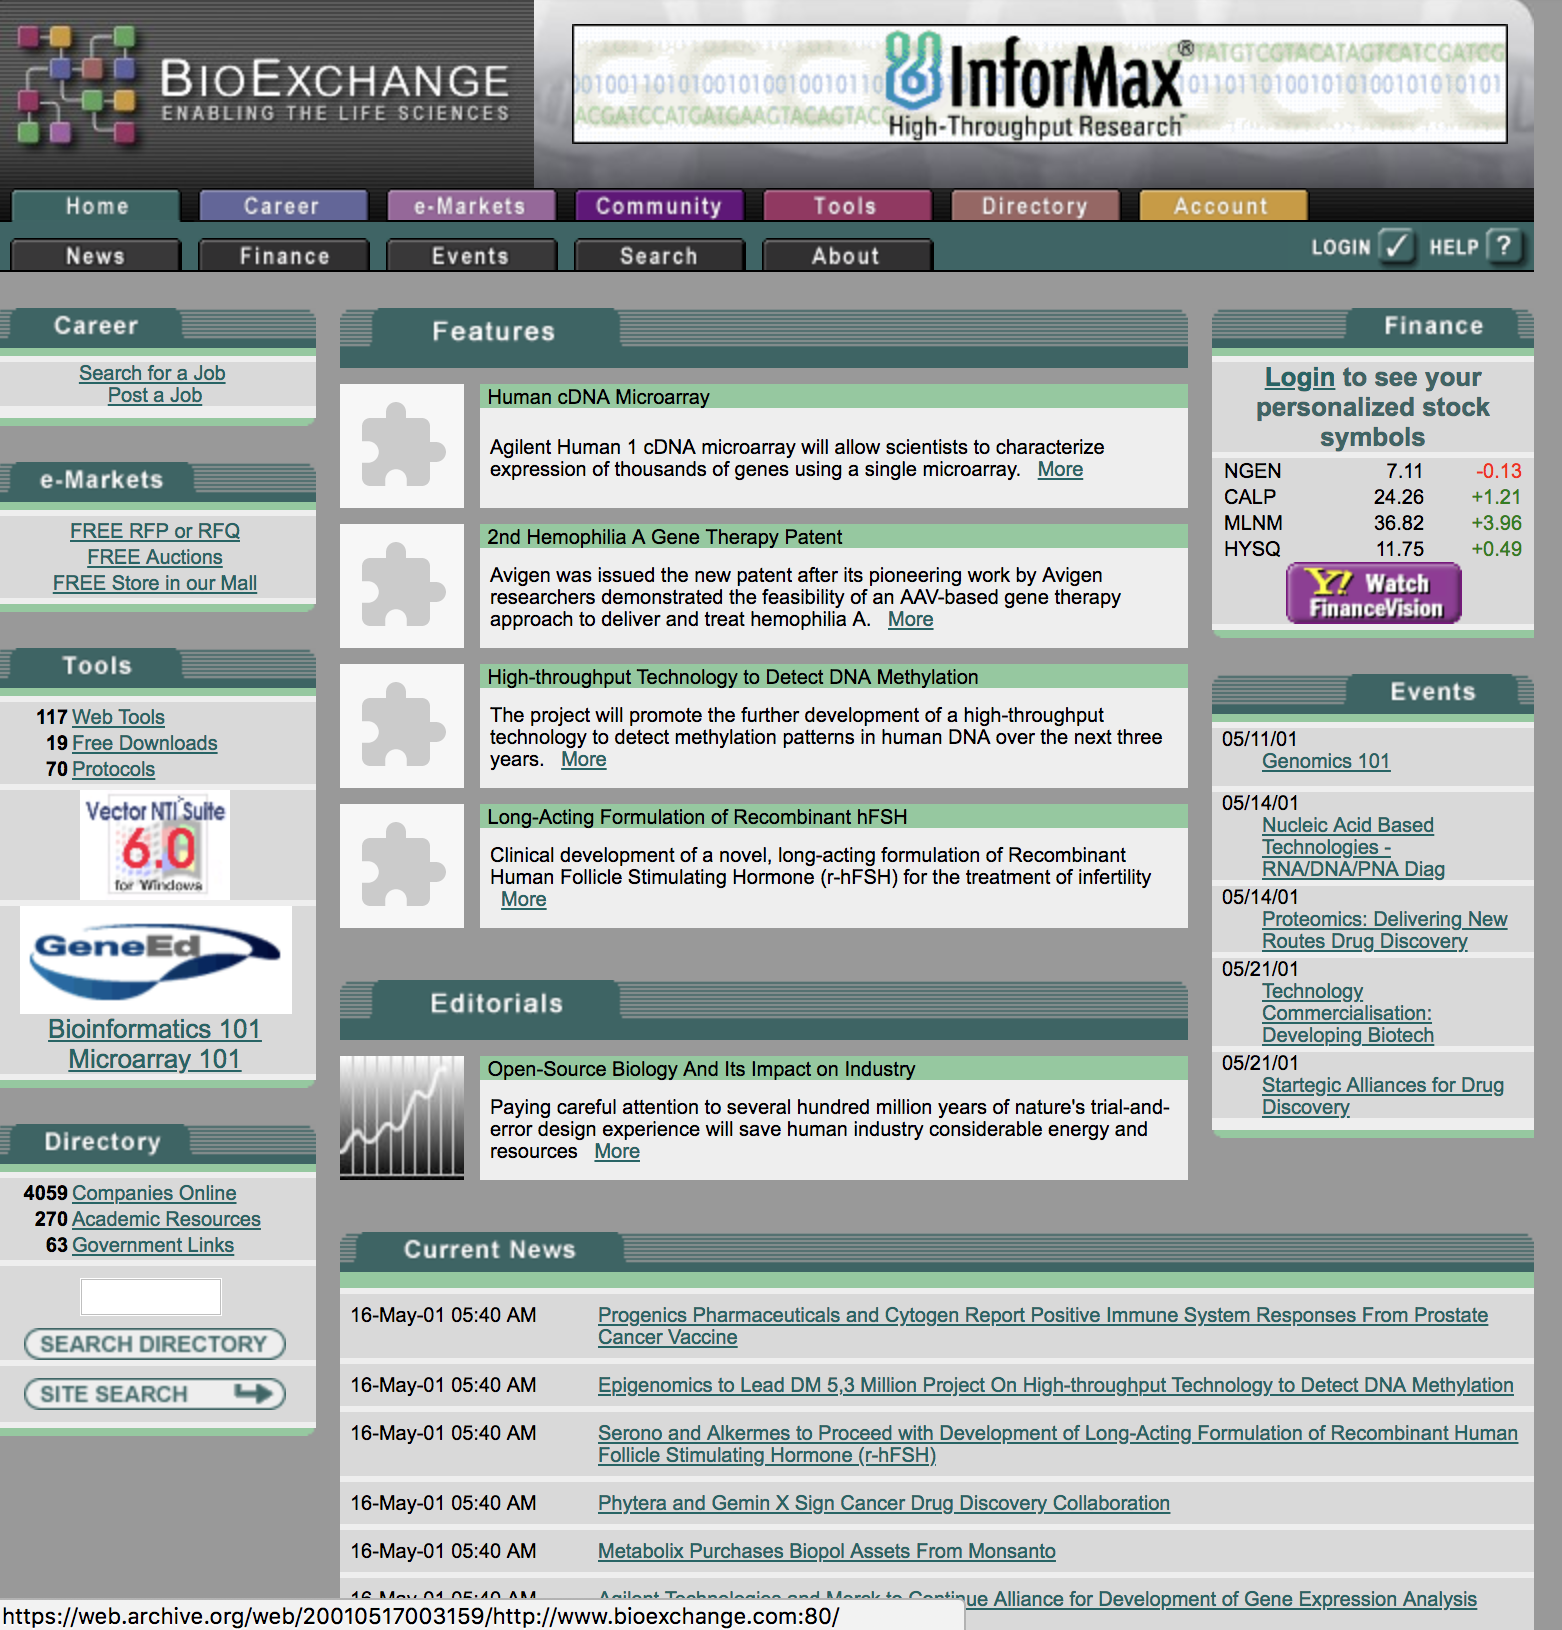
Task: Click the Help question mark icon
Action: tap(1503, 246)
